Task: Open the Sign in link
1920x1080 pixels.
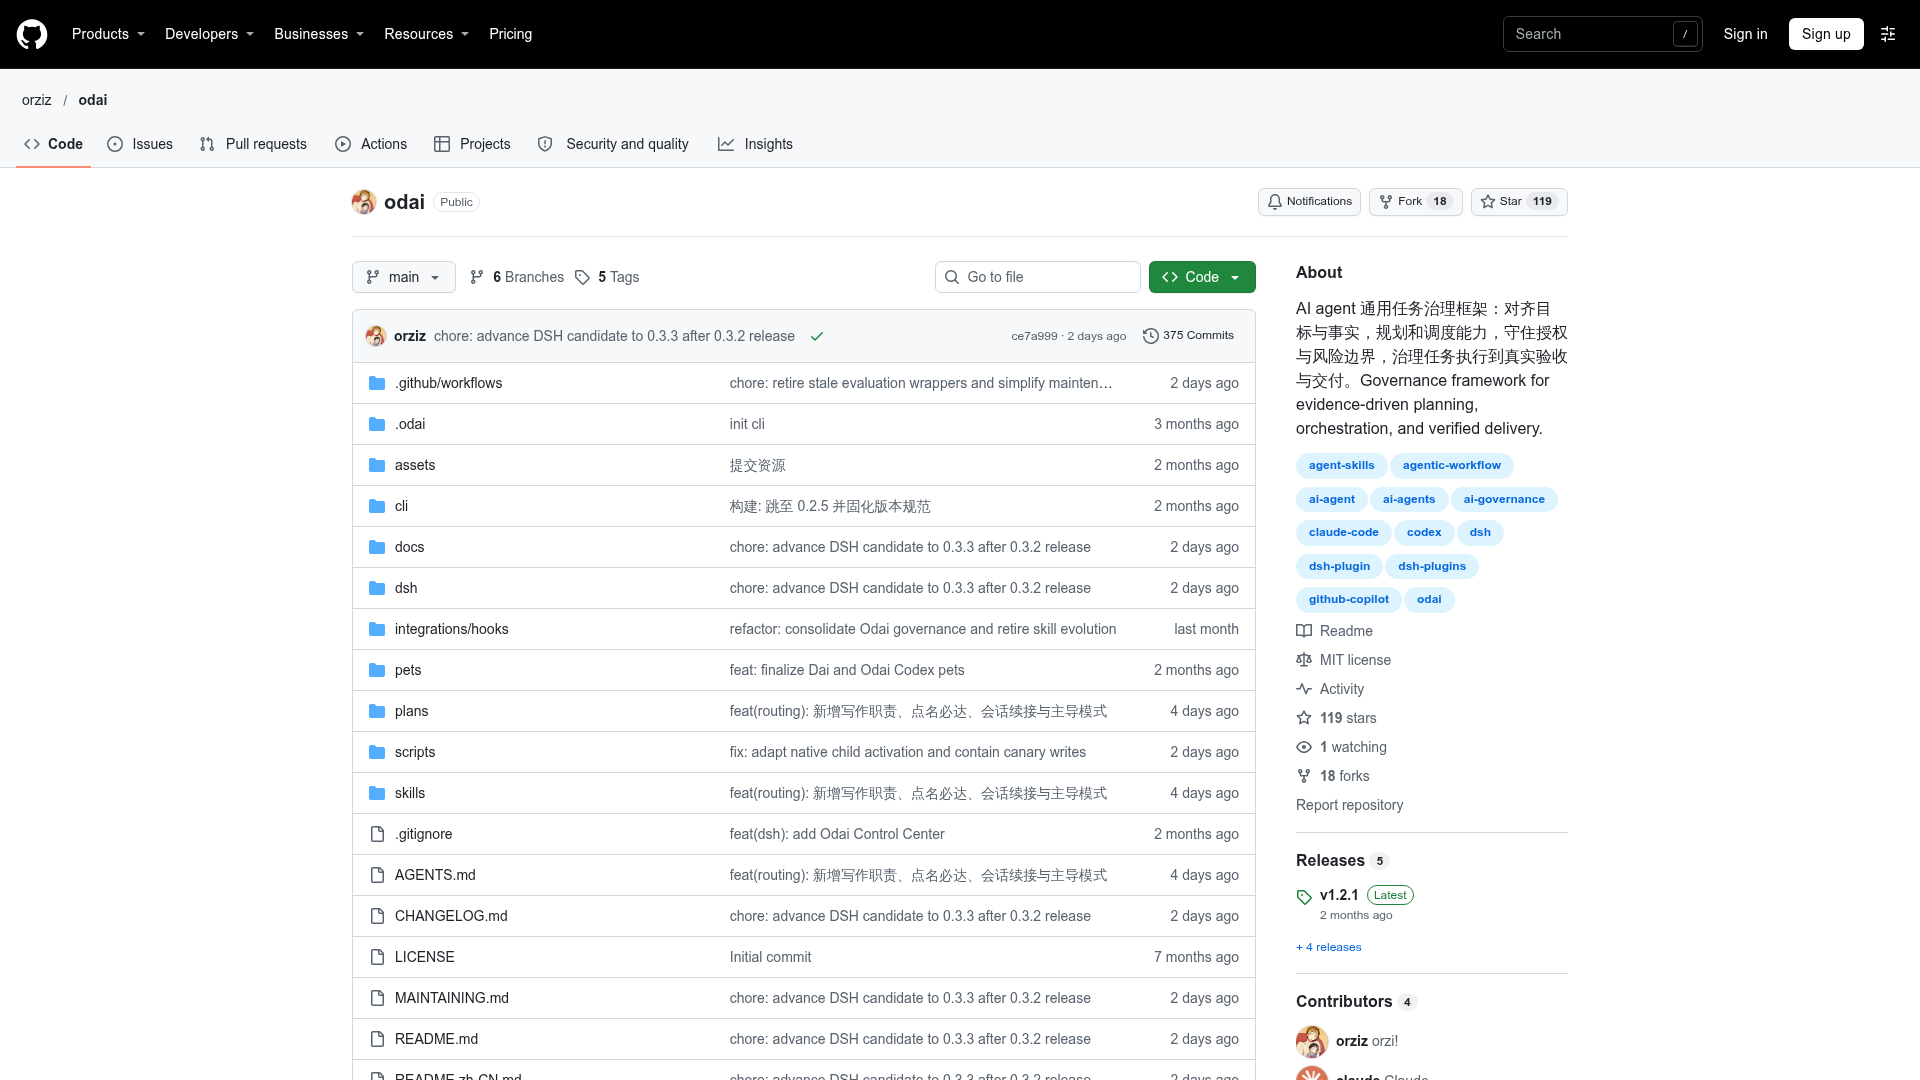Action: point(1745,34)
